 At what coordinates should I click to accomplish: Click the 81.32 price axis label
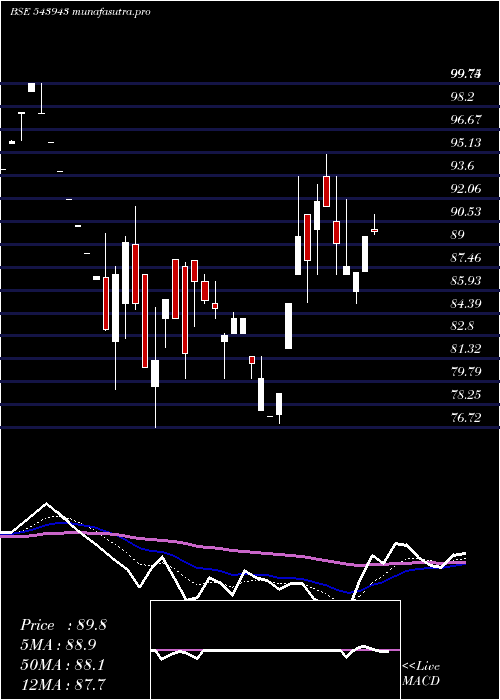(x=466, y=349)
